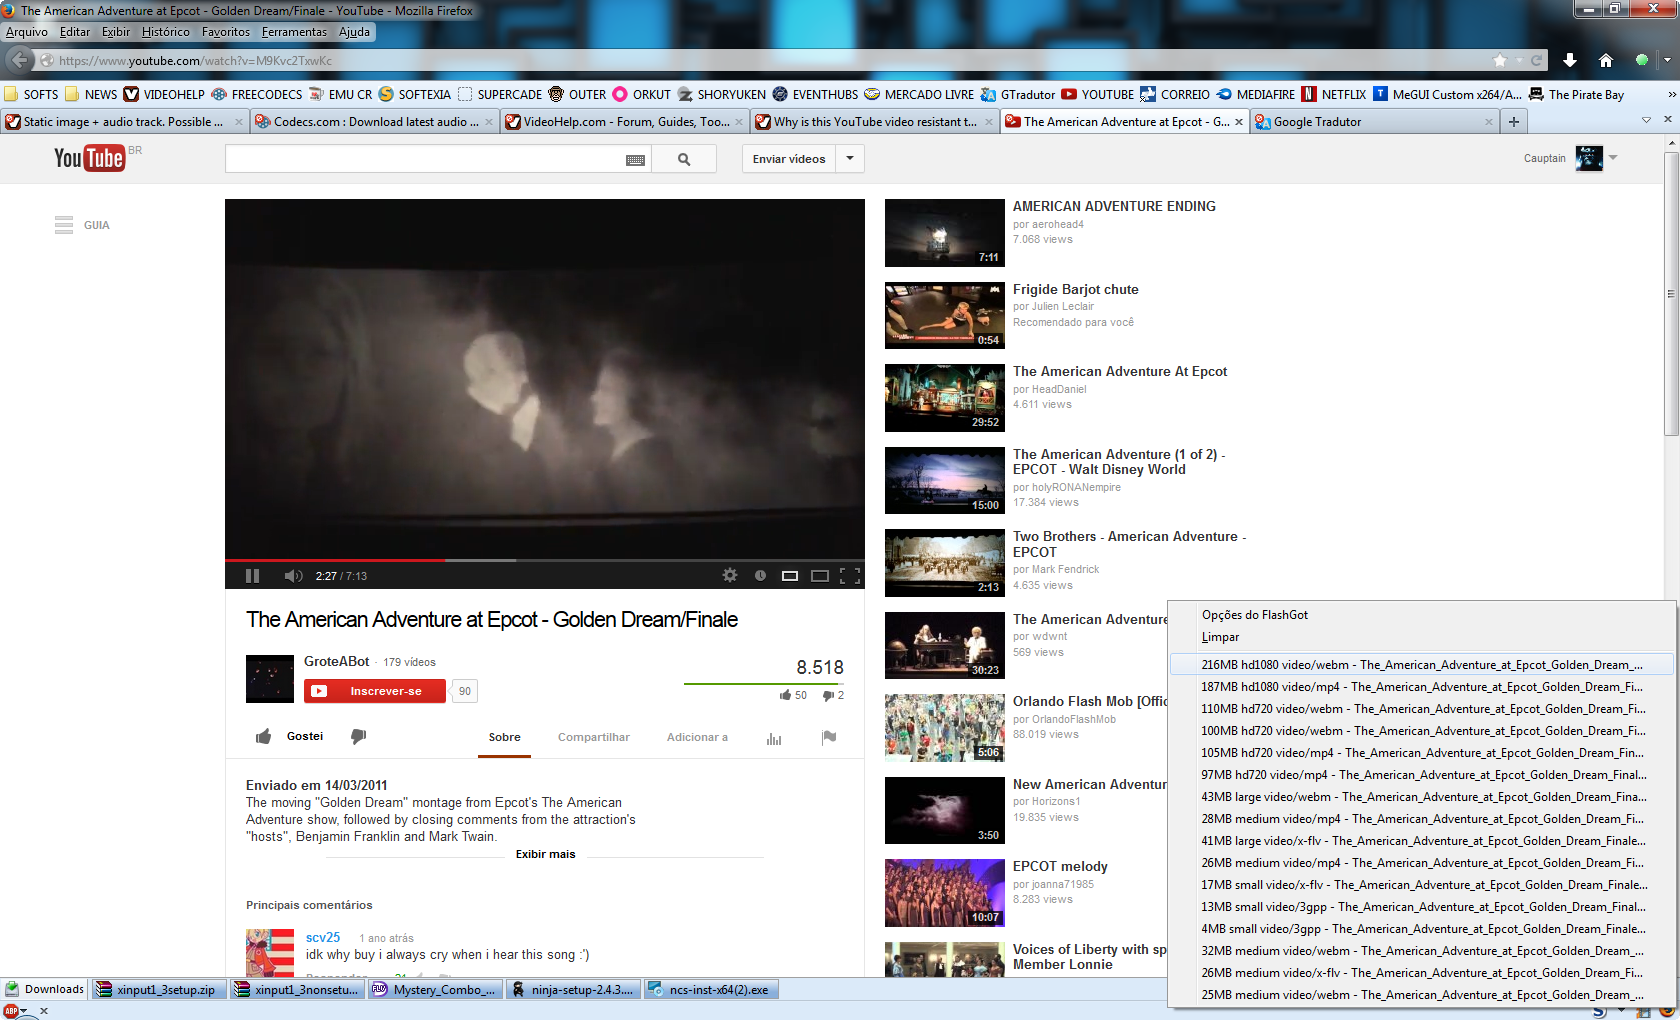Open the Cauptain account avatar

(1589, 158)
